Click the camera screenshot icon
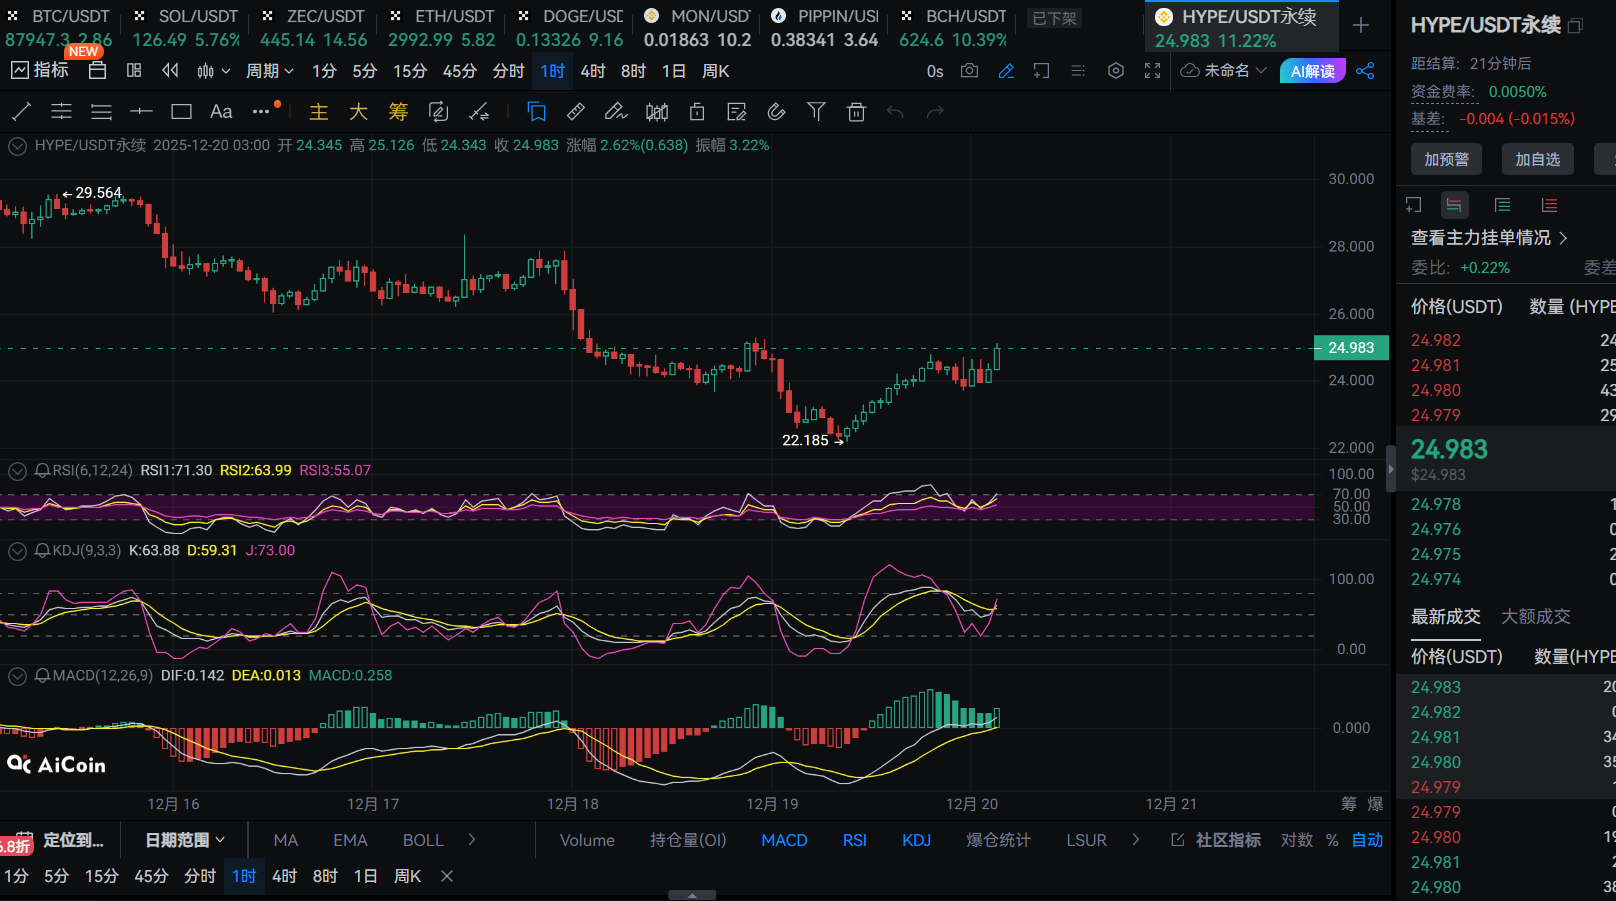Viewport: 1616px width, 901px height. point(969,71)
